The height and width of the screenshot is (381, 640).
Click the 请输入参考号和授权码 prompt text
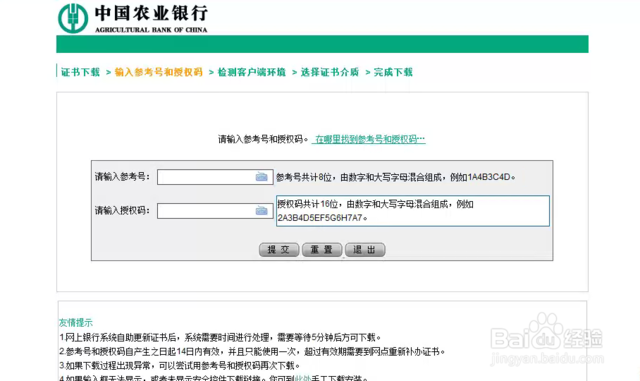coord(263,139)
